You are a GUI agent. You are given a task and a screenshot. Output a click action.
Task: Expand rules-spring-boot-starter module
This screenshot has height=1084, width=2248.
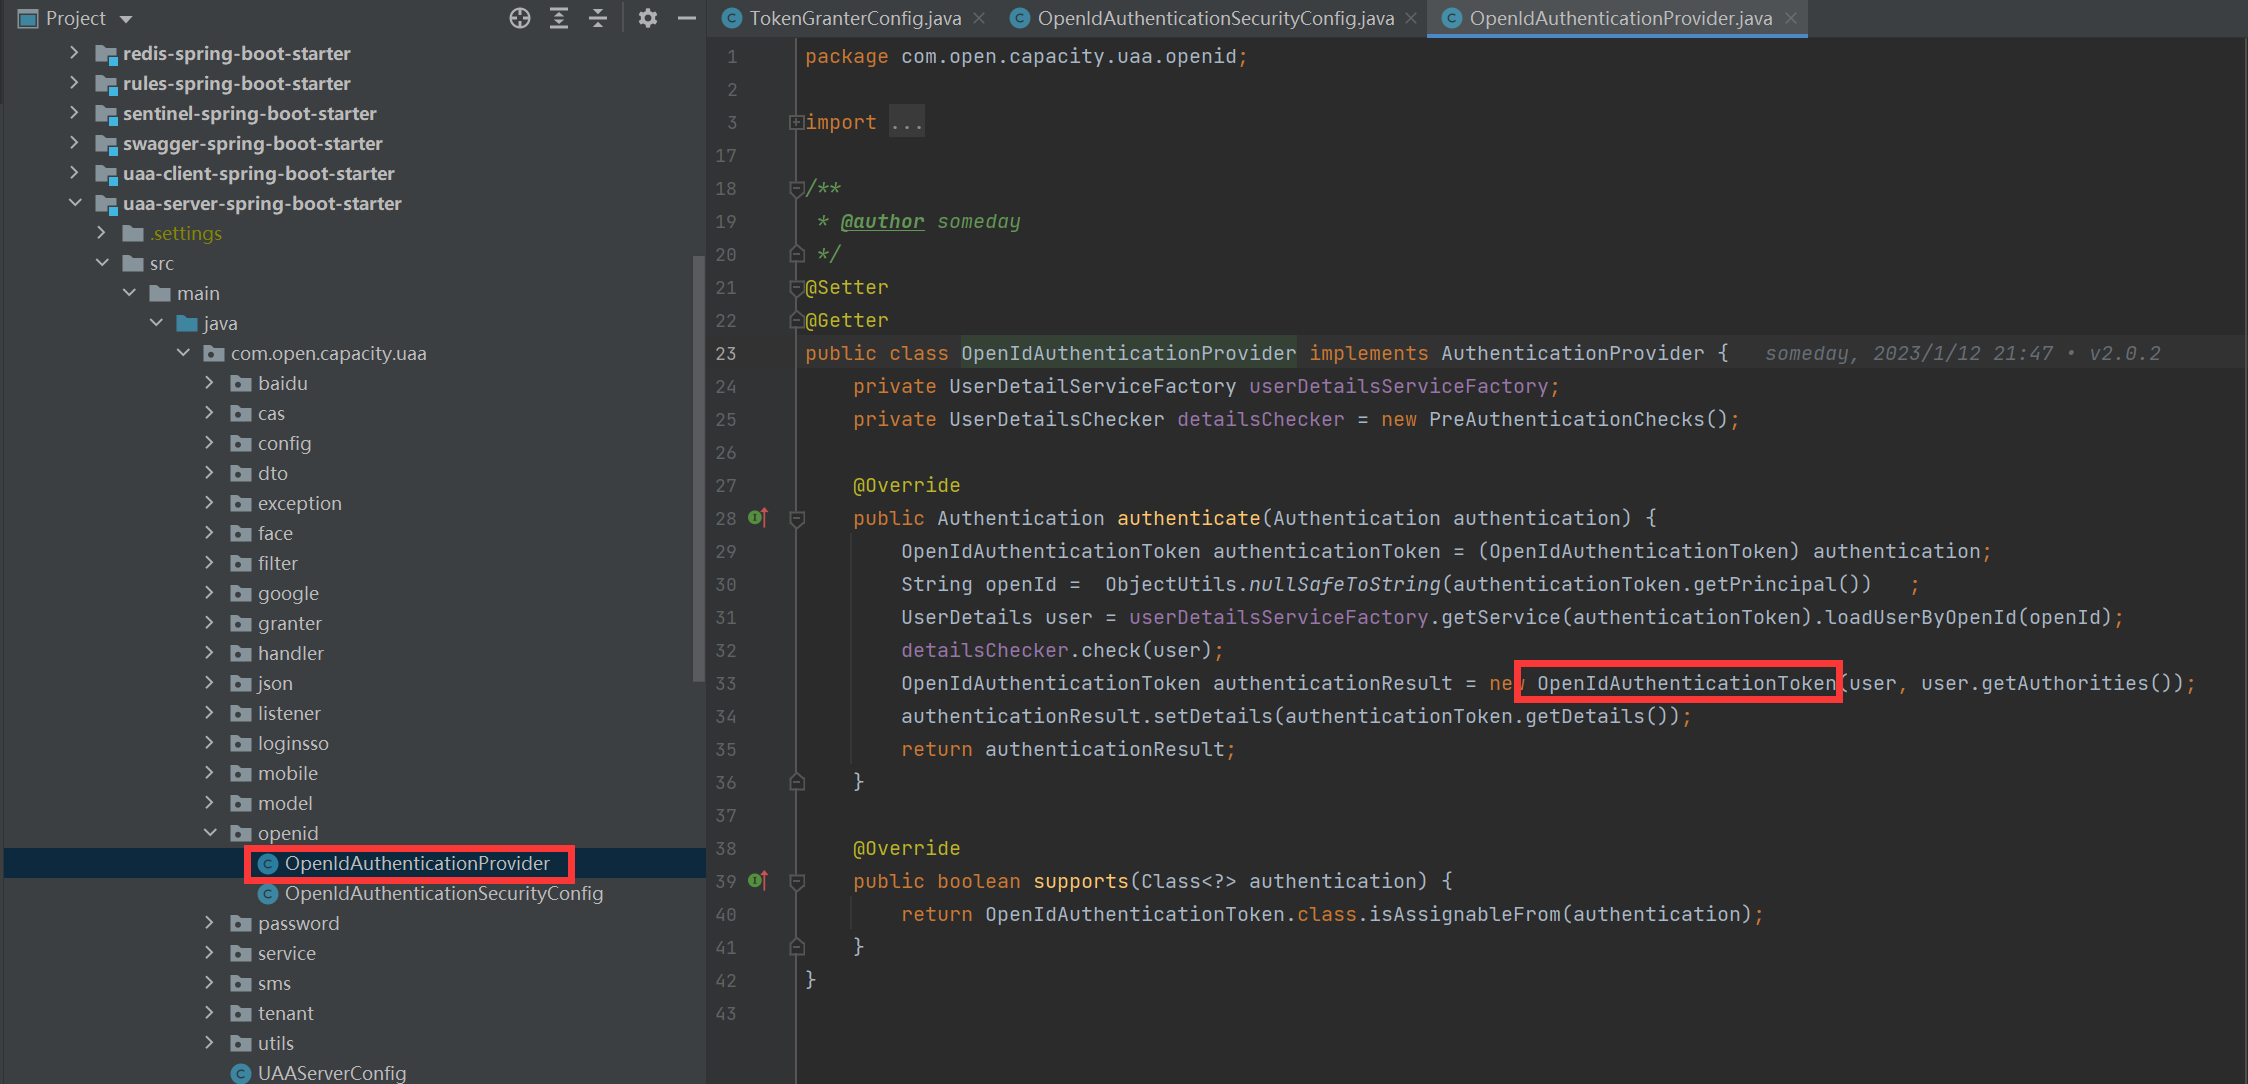74,82
